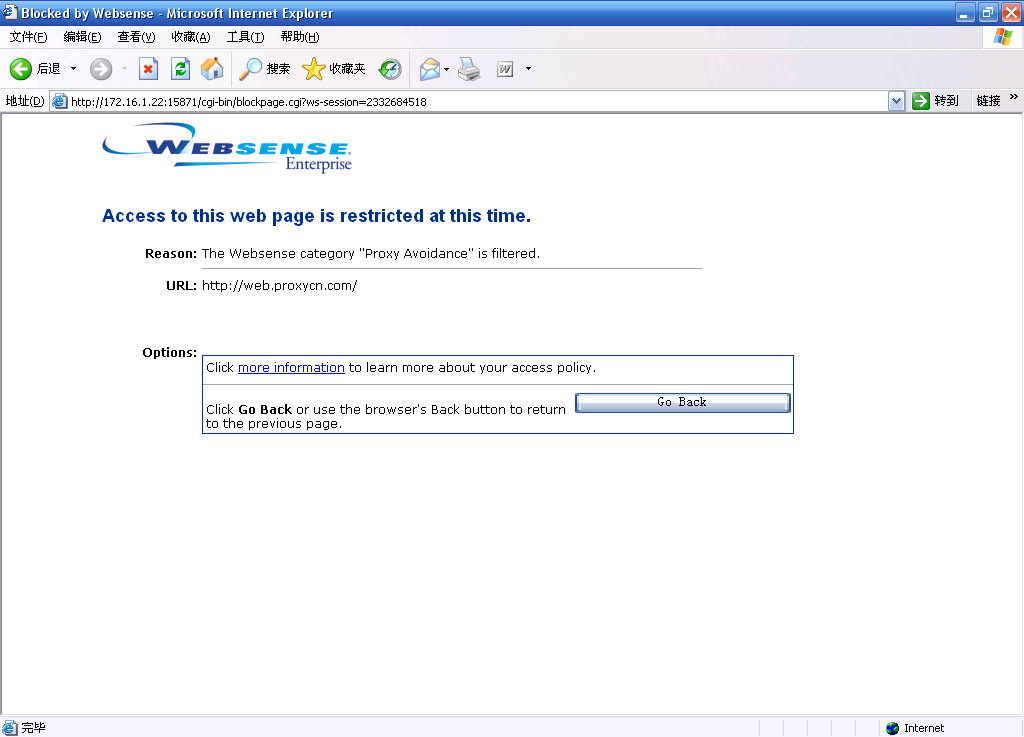Image resolution: width=1024 pixels, height=737 pixels.
Task: Click the 链接 links toolbar label
Action: [988, 101]
